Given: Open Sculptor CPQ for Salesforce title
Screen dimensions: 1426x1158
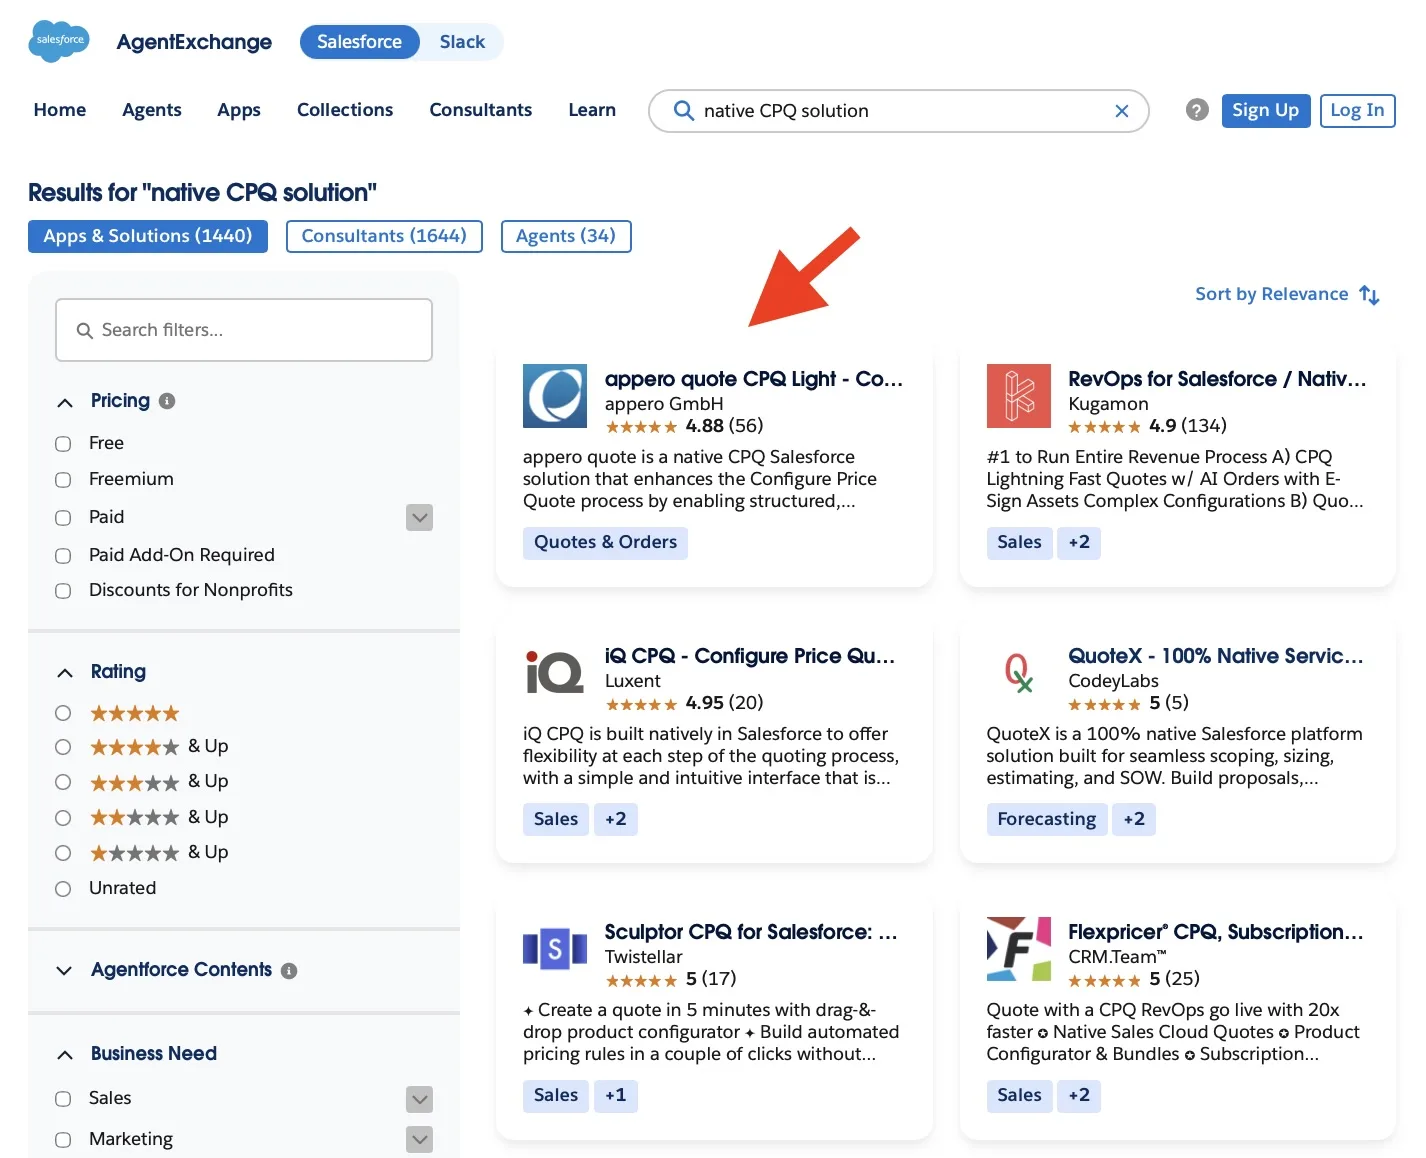Looking at the screenshot, I should [751, 932].
